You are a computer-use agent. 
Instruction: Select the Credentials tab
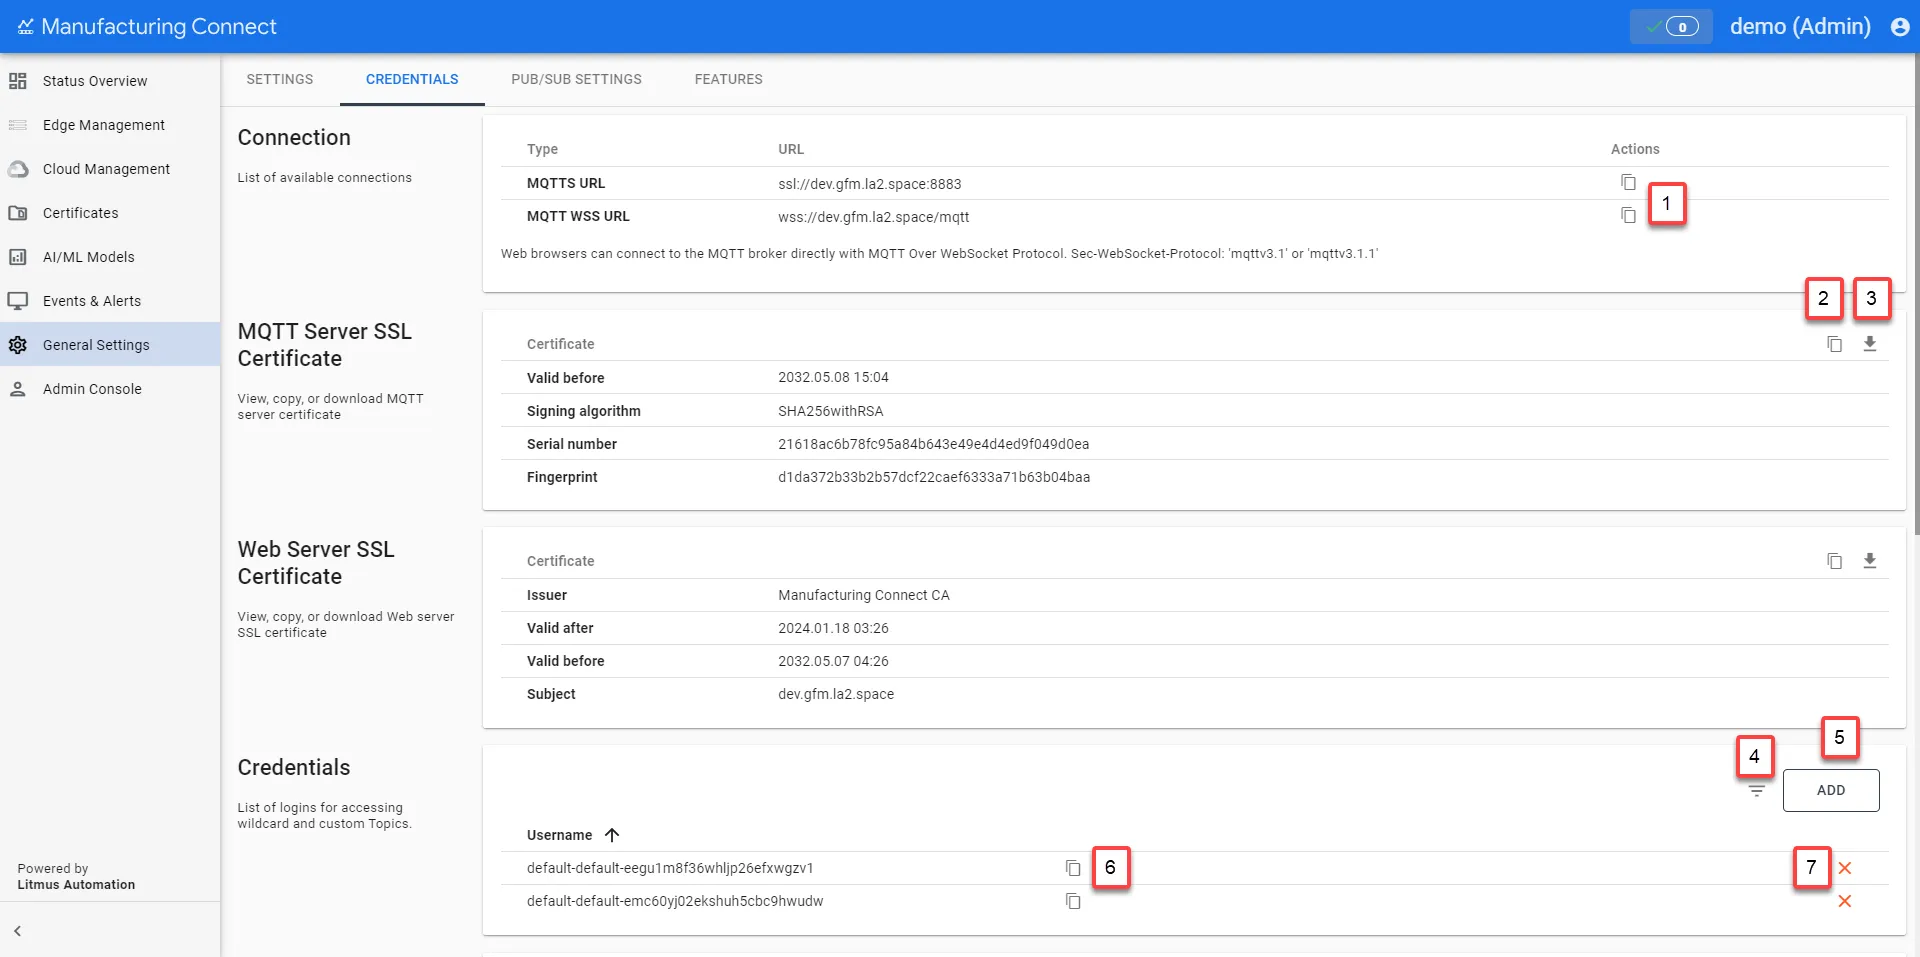412,79
